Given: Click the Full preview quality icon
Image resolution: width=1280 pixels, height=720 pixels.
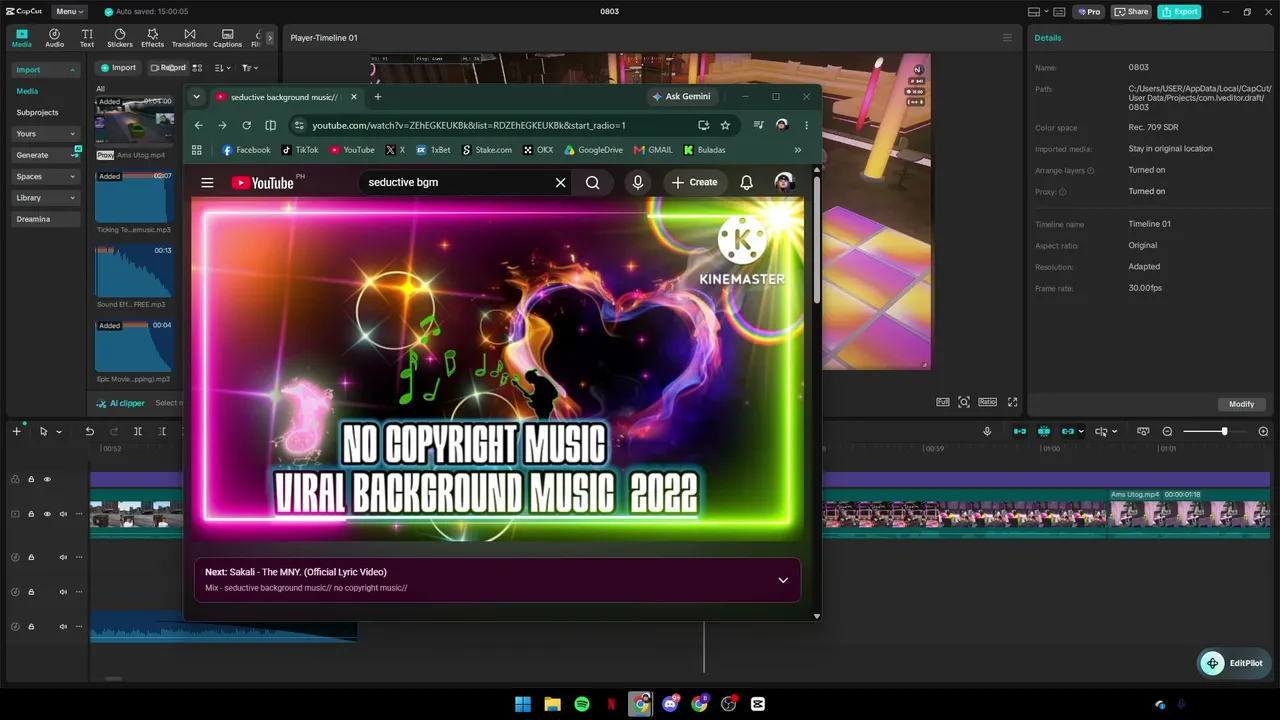Looking at the screenshot, I should point(943,402).
